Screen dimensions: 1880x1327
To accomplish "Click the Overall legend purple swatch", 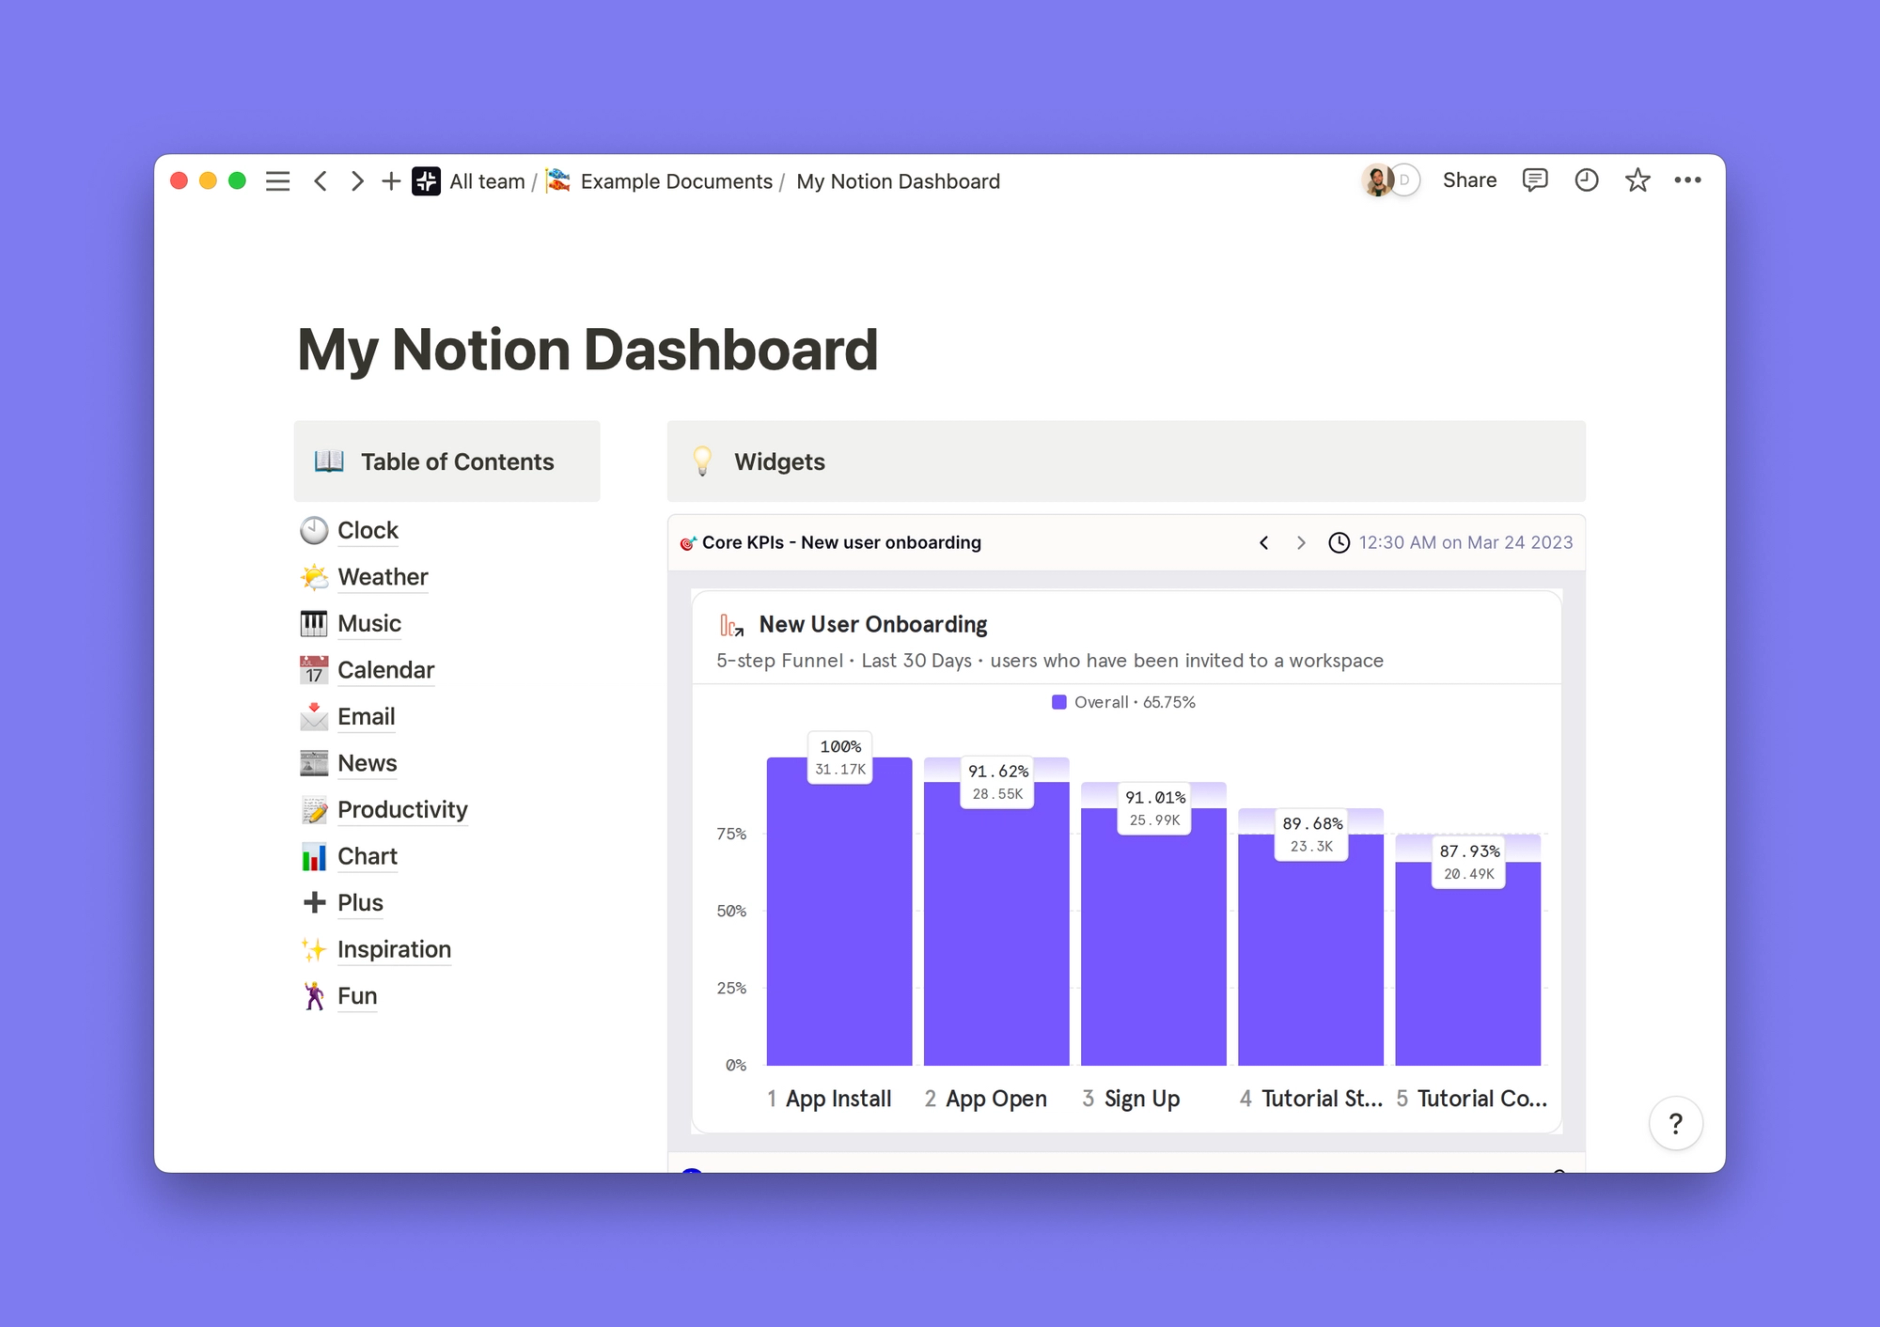I will tap(1059, 702).
